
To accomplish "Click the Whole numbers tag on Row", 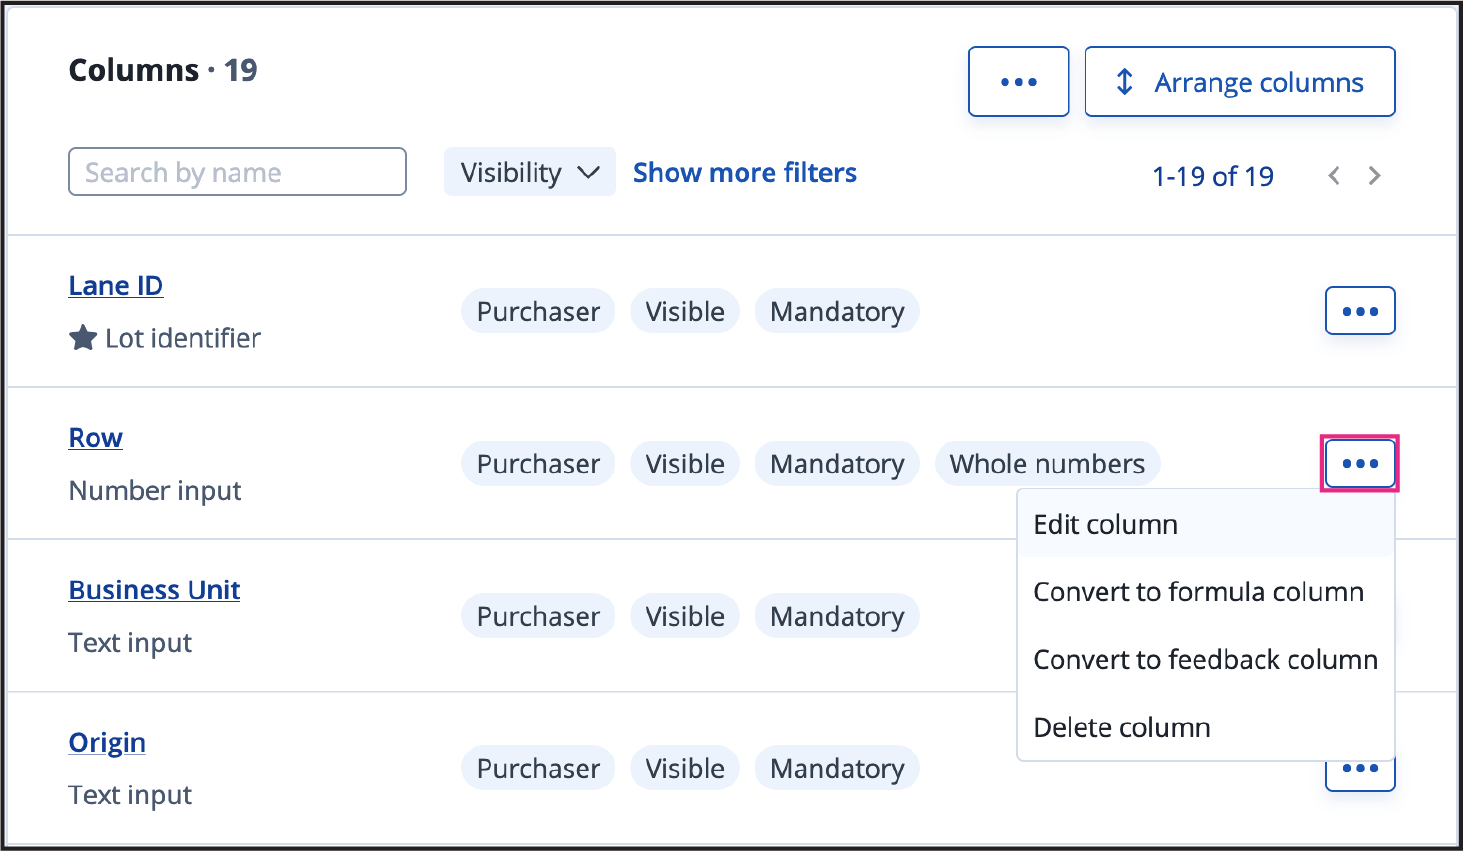I will (x=1047, y=464).
